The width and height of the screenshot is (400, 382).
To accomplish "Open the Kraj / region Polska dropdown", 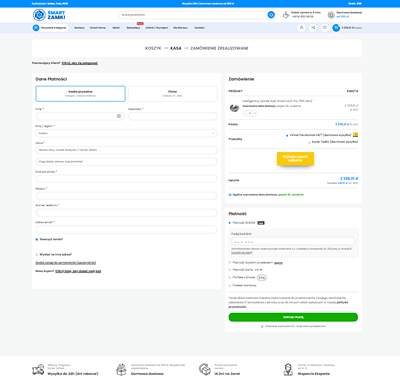I will [127, 133].
